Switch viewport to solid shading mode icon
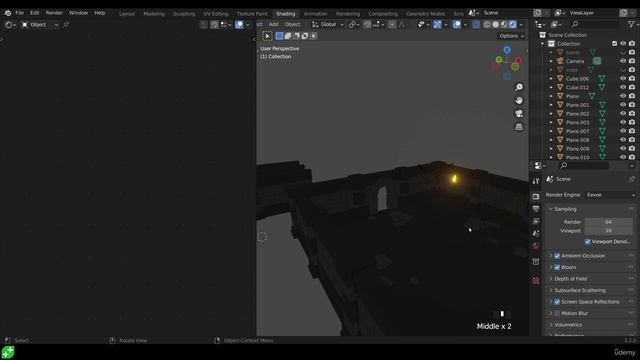640x360 pixels. click(x=496, y=24)
